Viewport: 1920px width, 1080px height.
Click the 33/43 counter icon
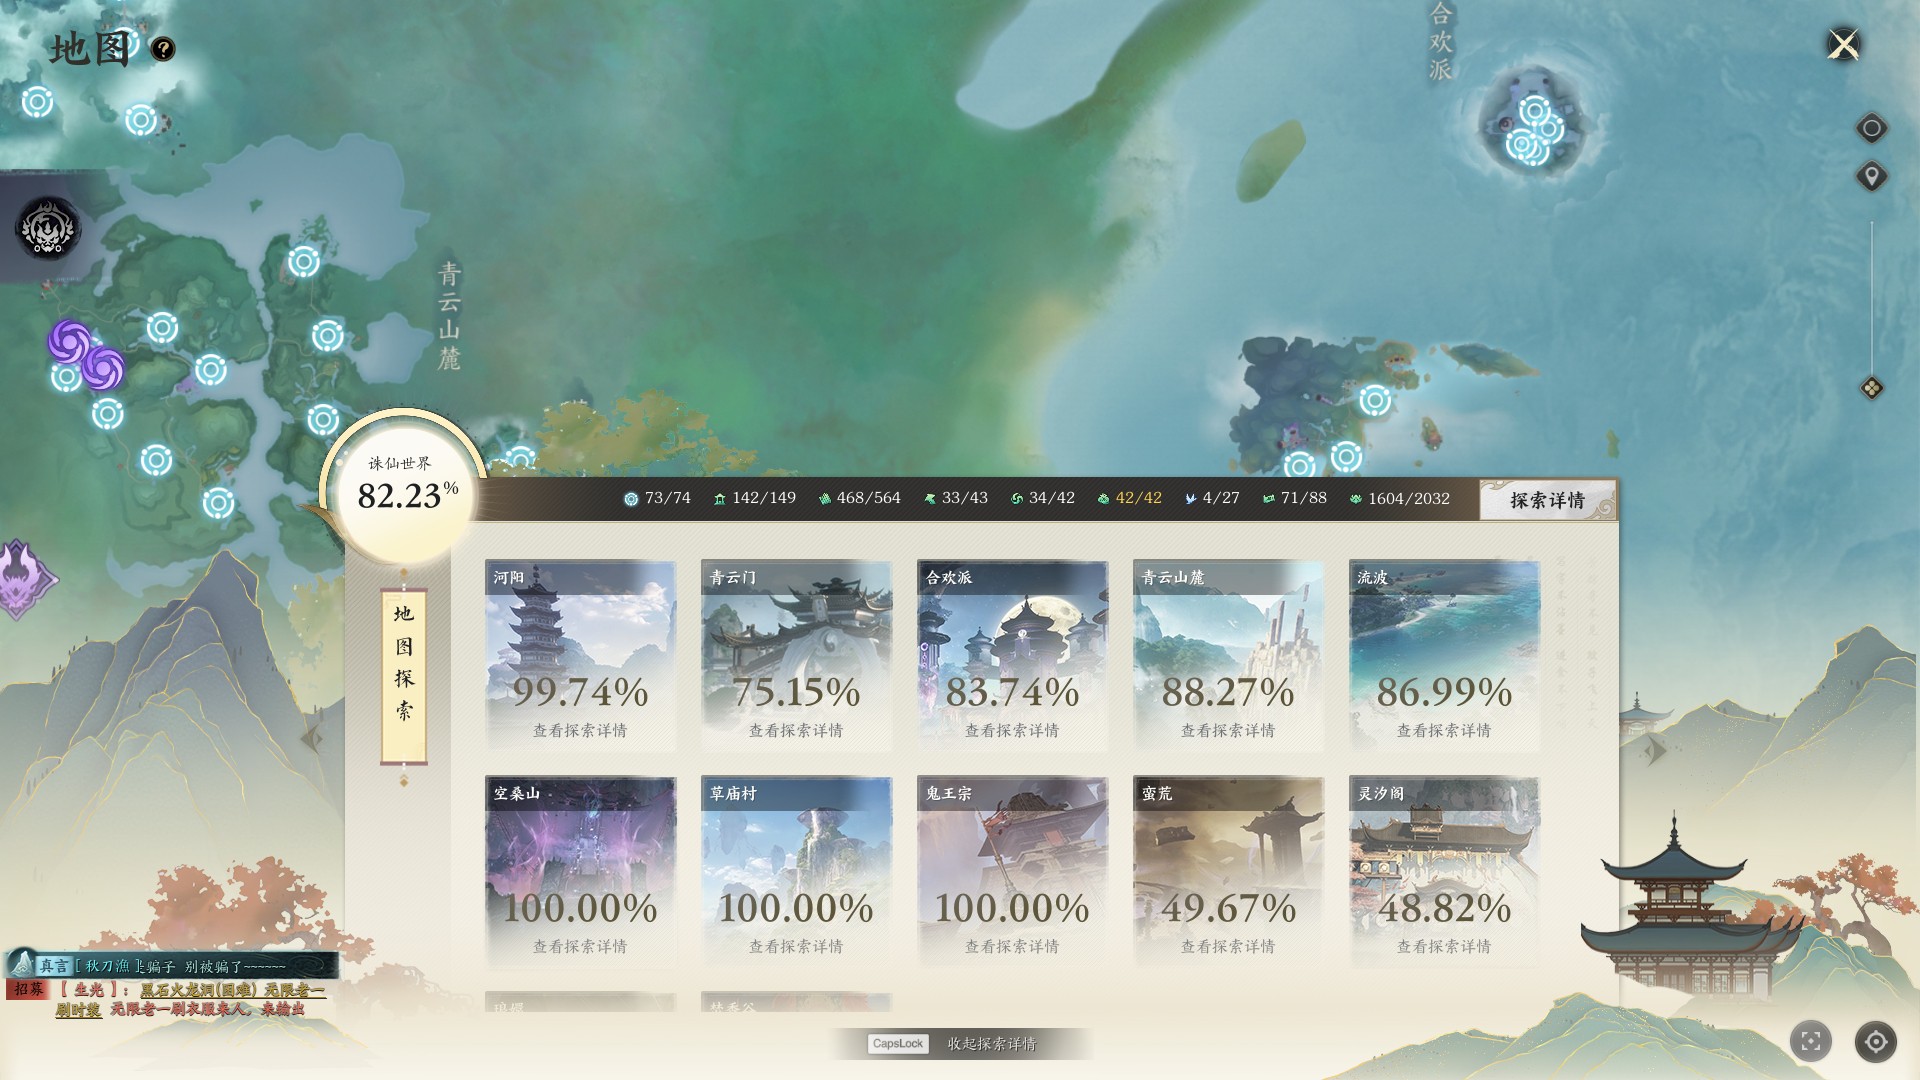929,499
